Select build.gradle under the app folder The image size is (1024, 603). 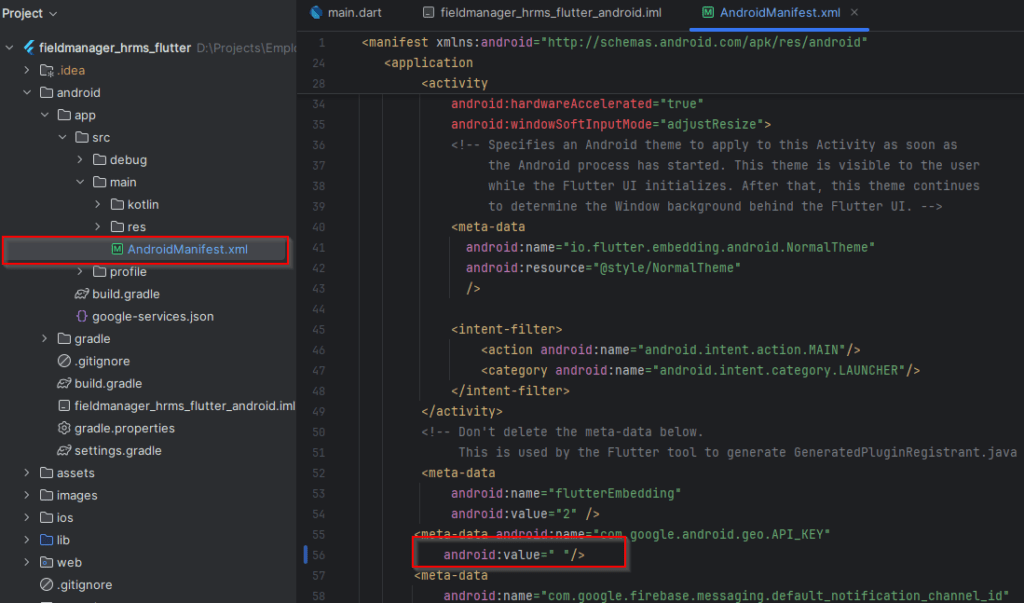click(126, 294)
